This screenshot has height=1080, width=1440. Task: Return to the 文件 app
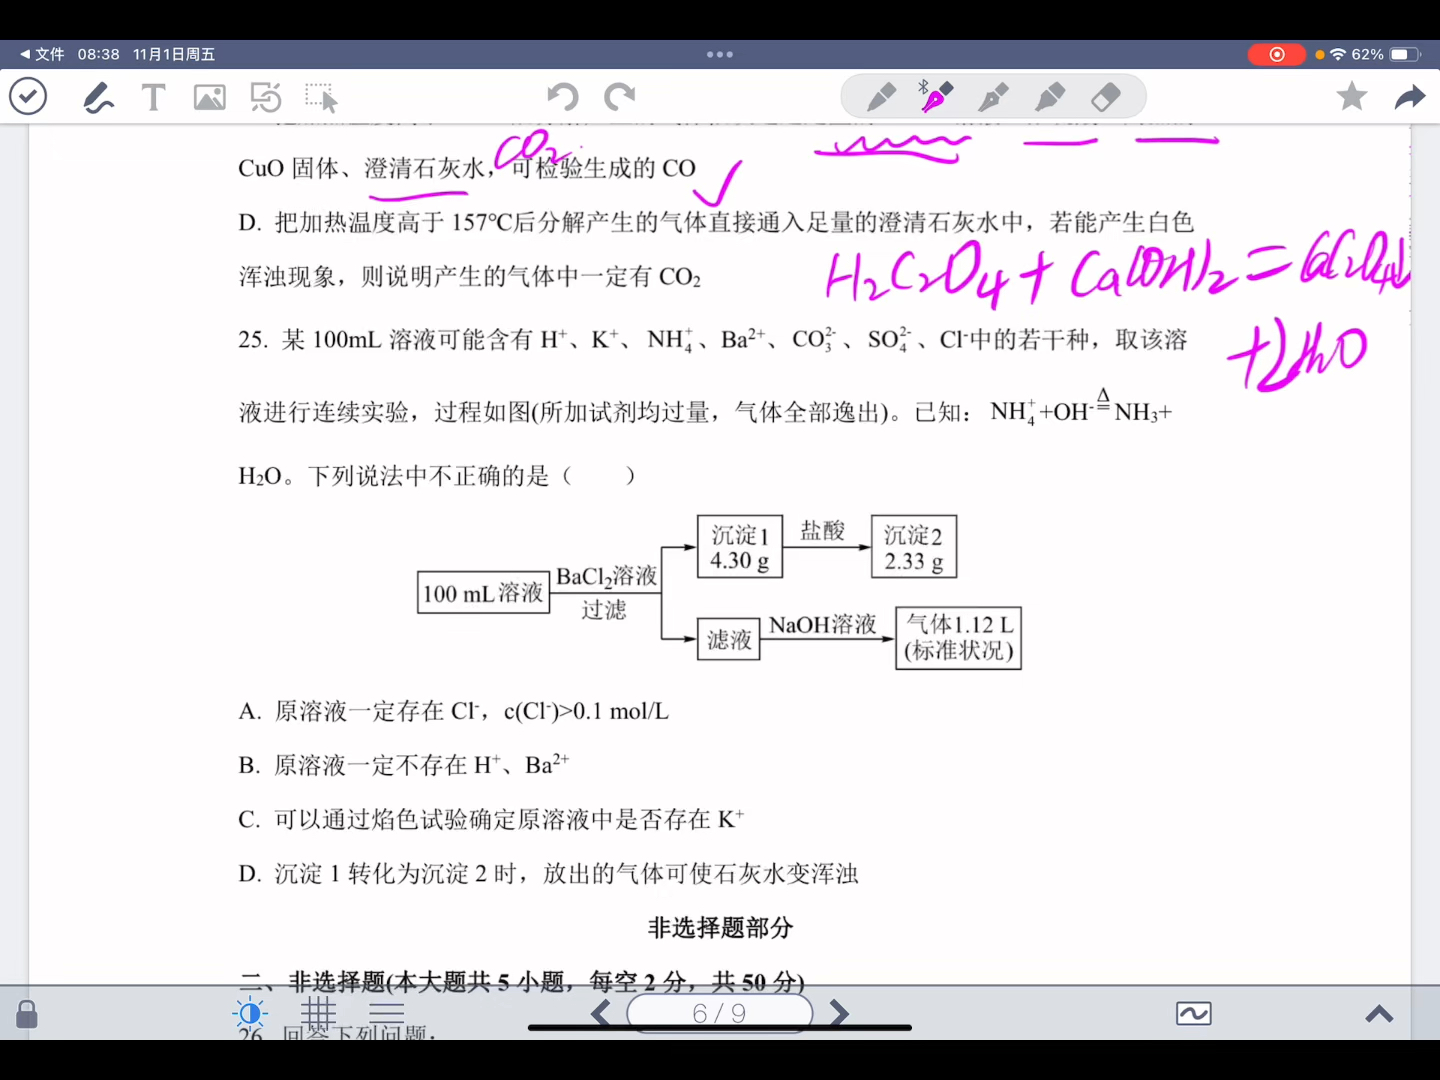(42, 54)
